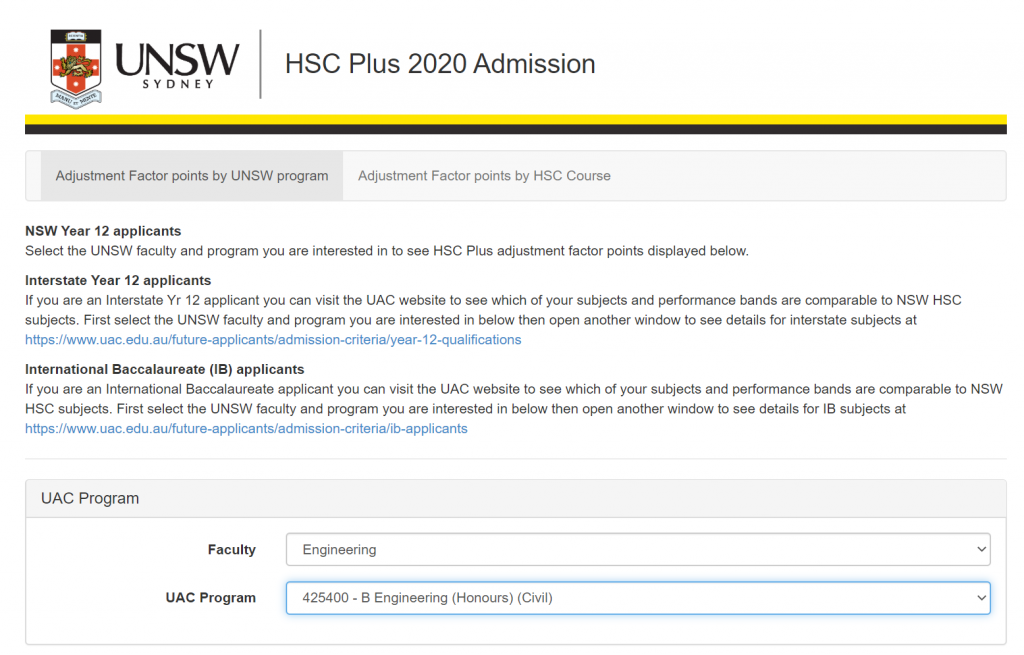Click the chevron arrow on the UAC Program select
1024x655 pixels.
click(x=978, y=598)
